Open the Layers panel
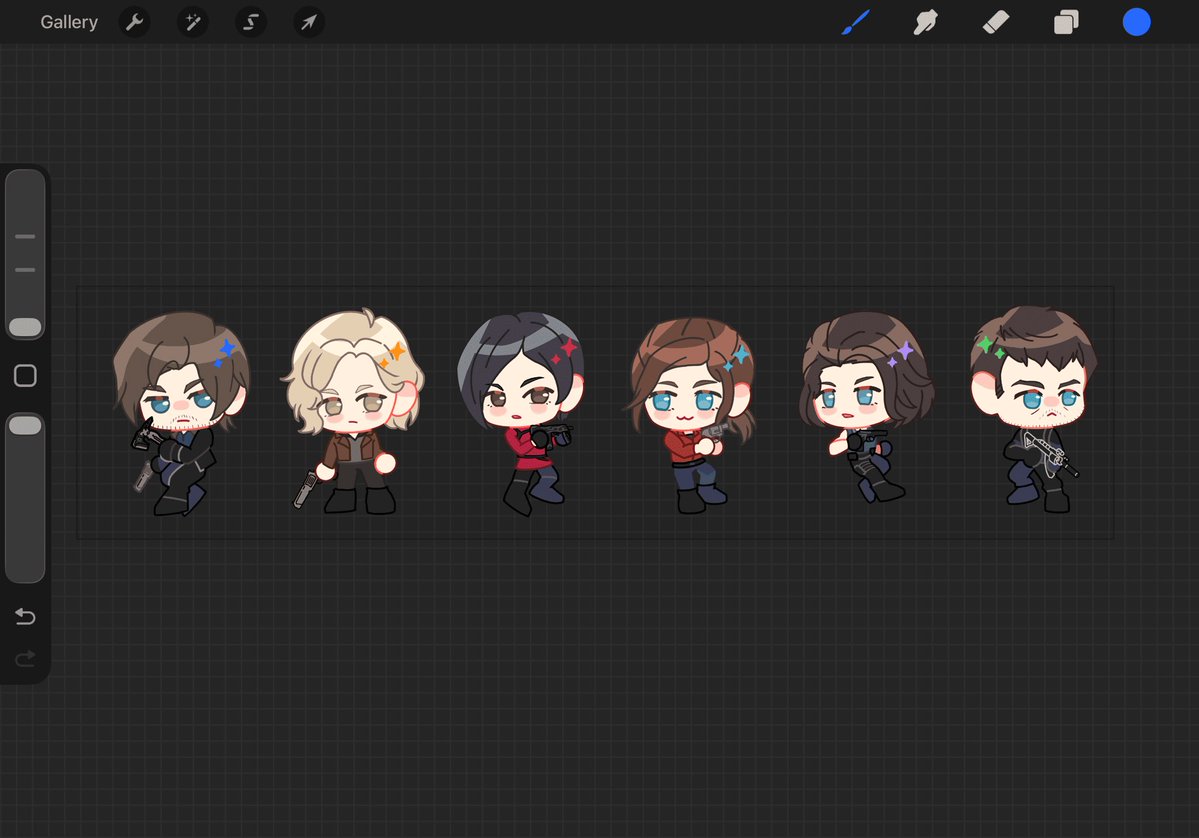This screenshot has height=838, width=1199. coord(1066,22)
